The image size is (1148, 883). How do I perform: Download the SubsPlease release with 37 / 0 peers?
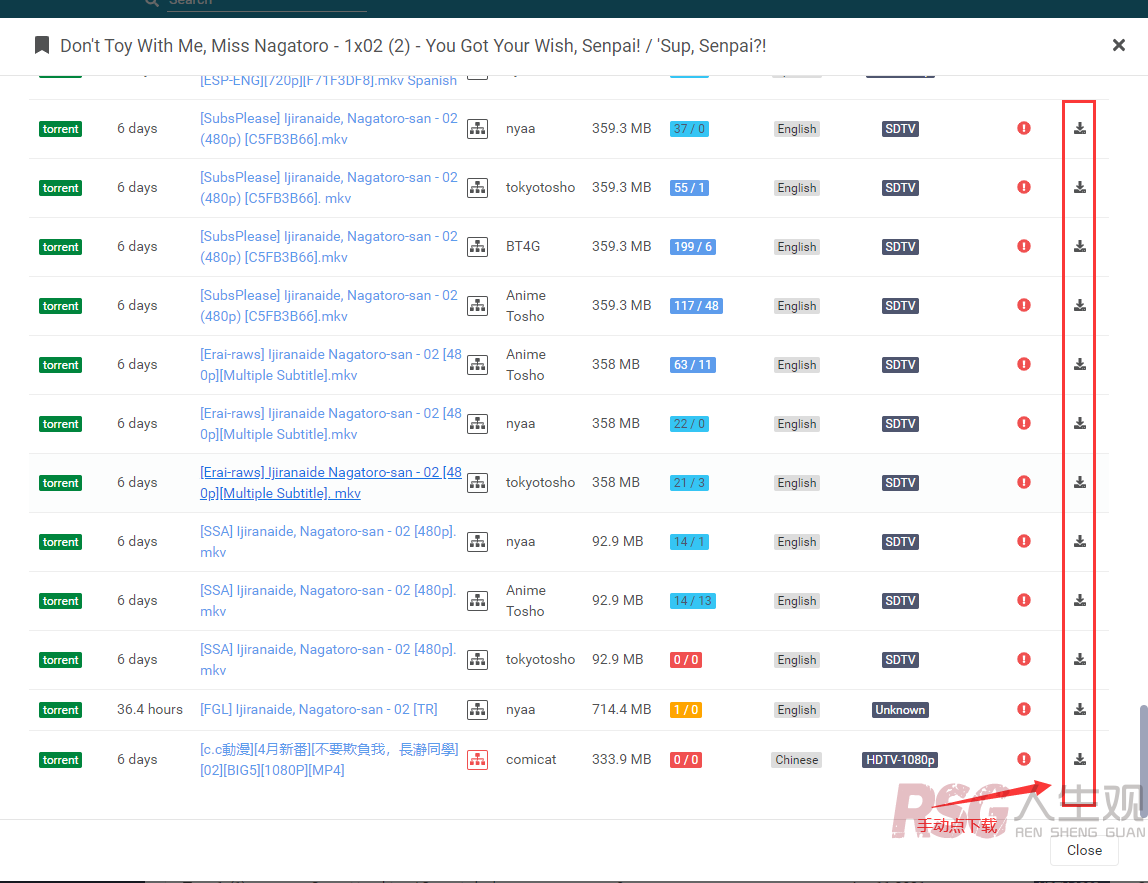pyautogui.click(x=1079, y=129)
